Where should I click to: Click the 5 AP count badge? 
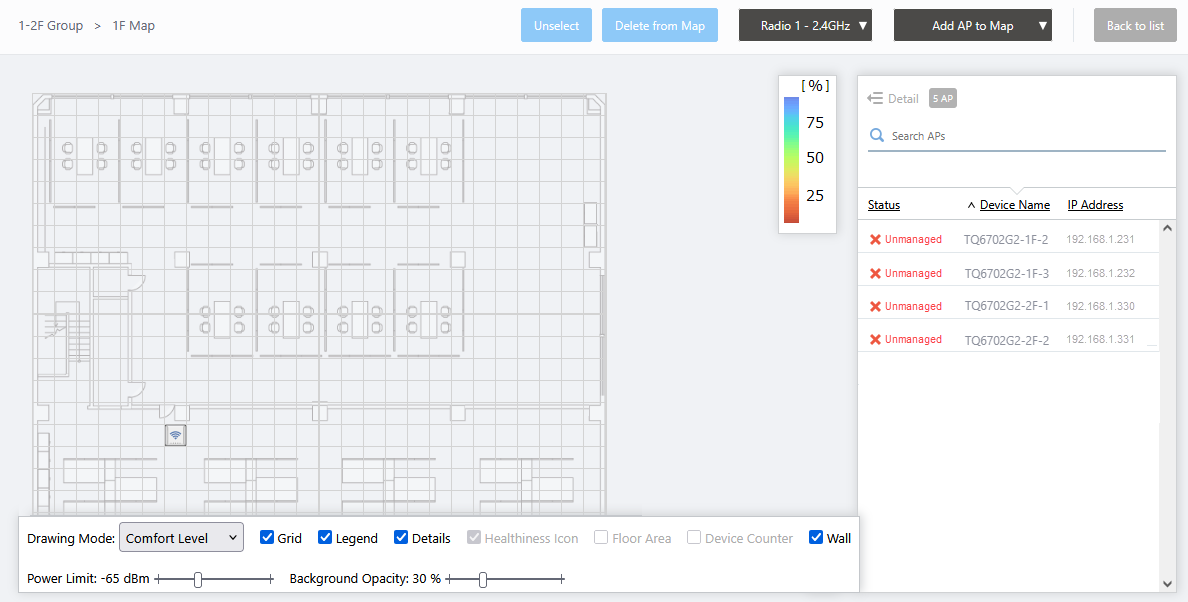[x=942, y=98]
